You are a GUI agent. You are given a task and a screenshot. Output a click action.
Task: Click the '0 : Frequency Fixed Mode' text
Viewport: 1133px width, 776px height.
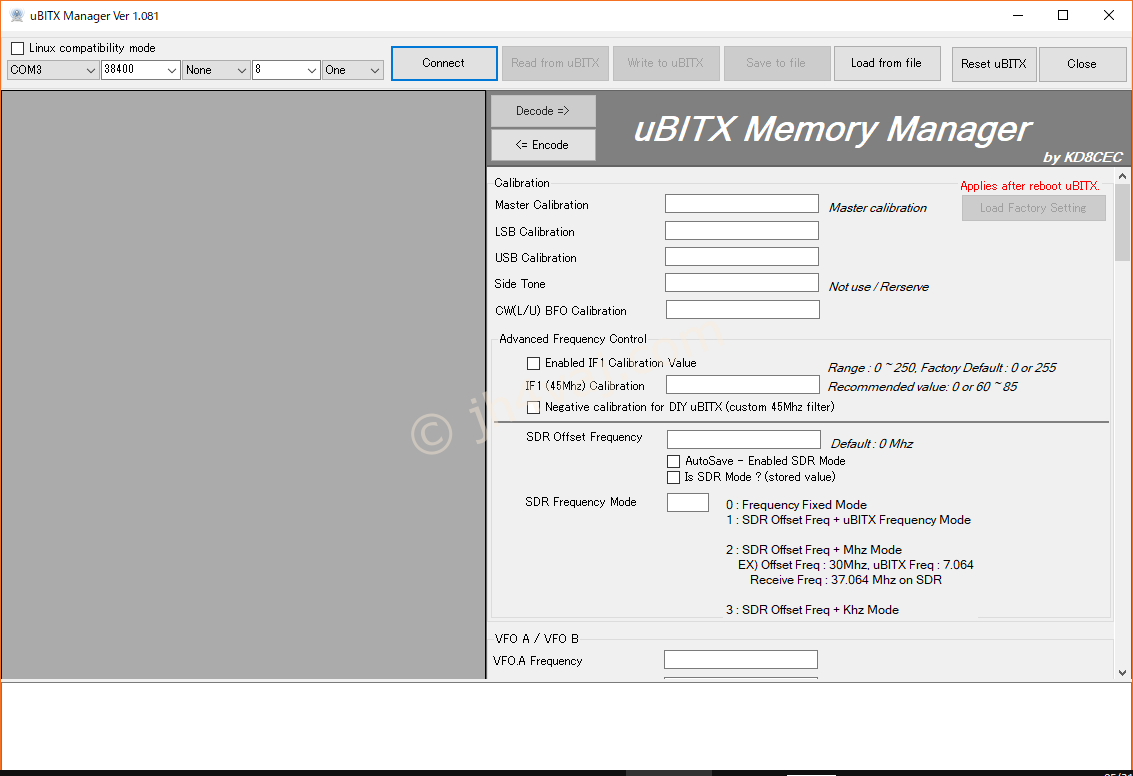pos(796,505)
